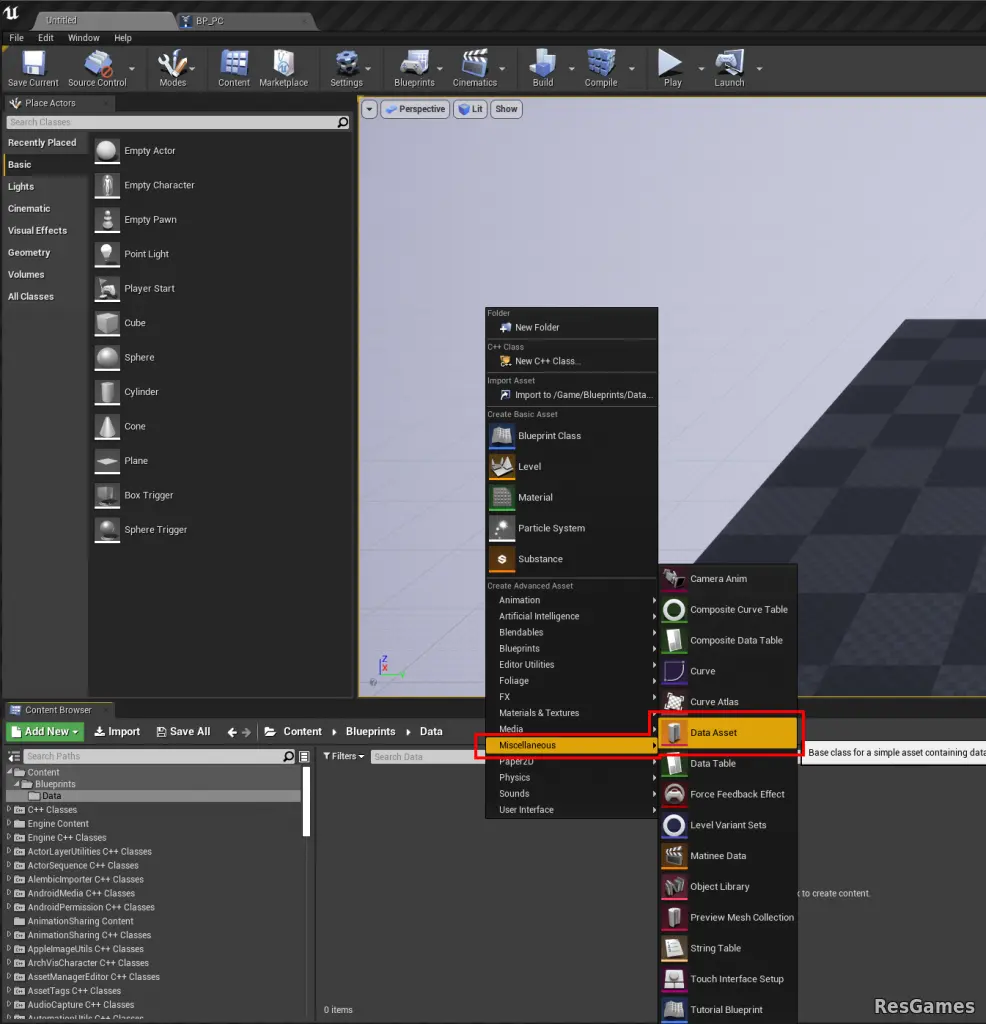The image size is (986, 1024).
Task: Toggle path view options icon
Action: 304,756
